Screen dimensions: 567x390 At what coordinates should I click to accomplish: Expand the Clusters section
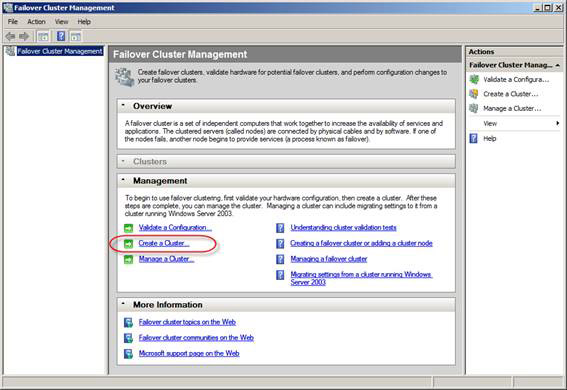tap(123, 160)
